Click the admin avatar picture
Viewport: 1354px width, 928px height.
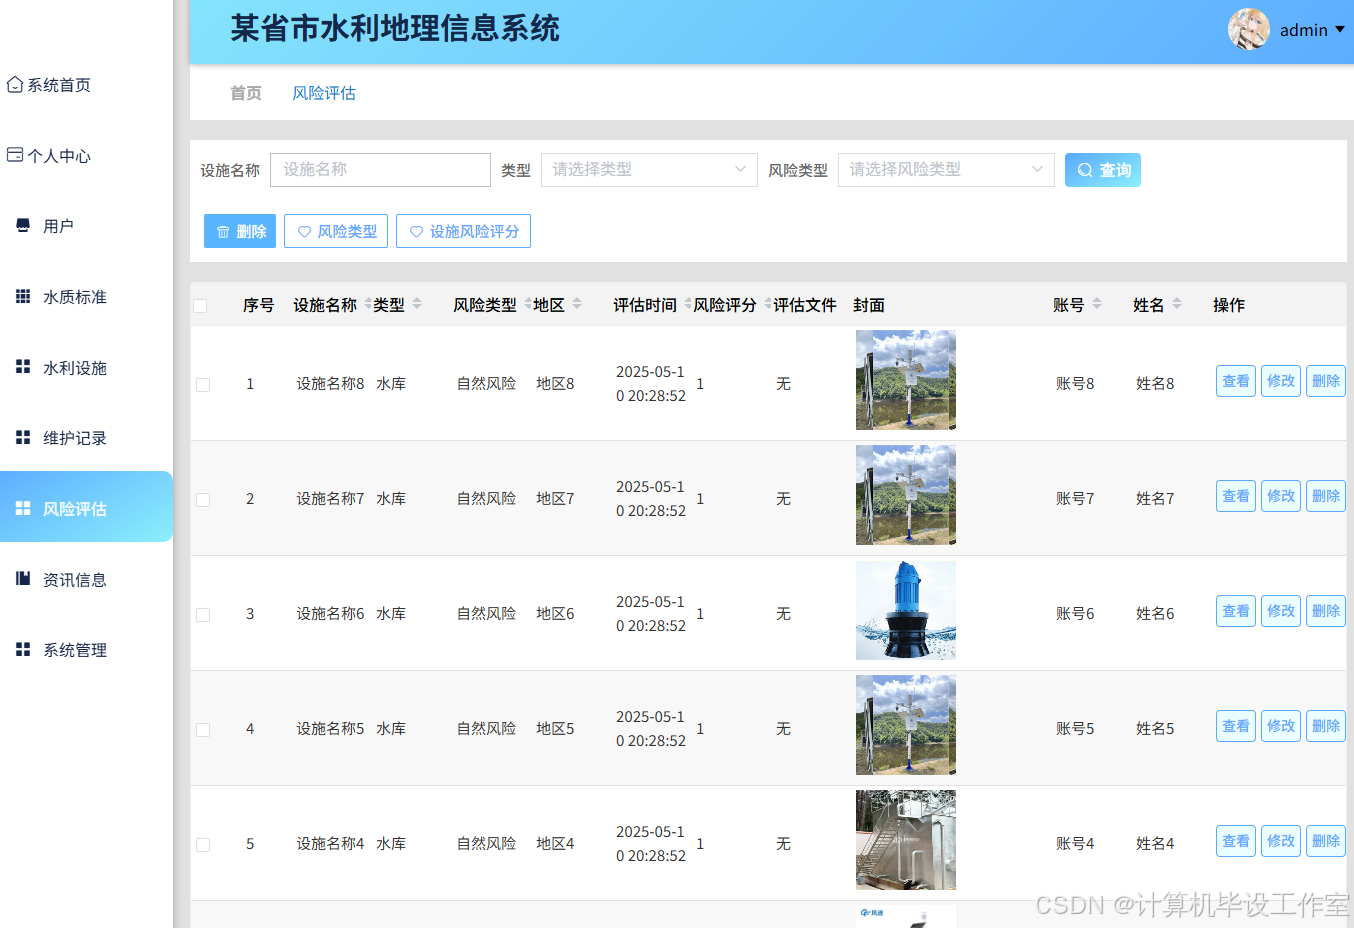[1249, 29]
